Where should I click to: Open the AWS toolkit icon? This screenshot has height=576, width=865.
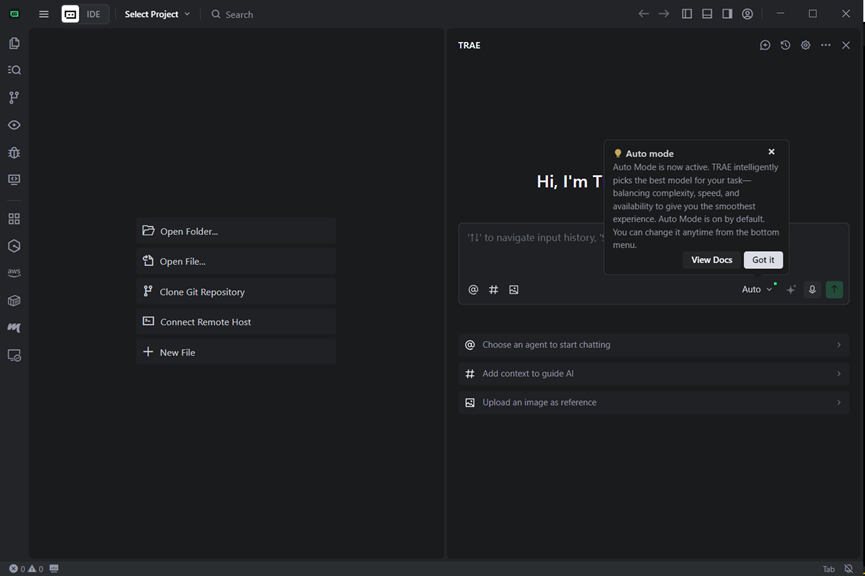click(14, 273)
